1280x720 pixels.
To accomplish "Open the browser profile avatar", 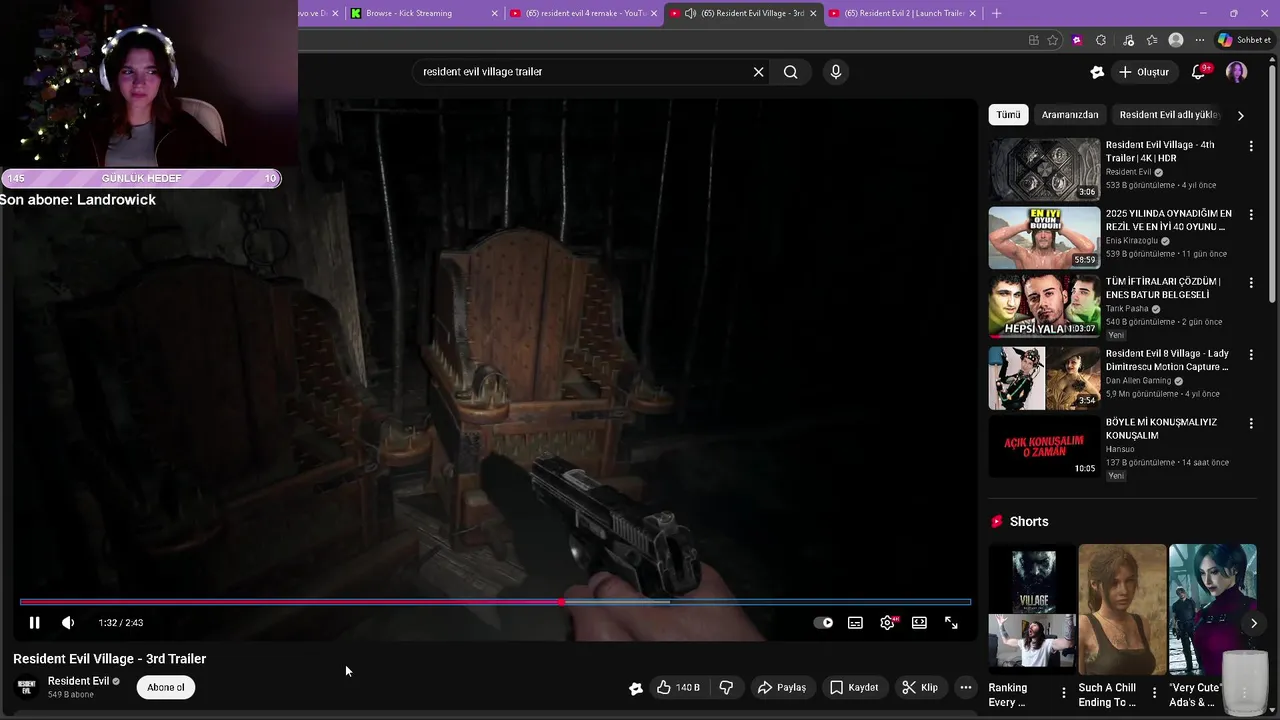I will (x=1176, y=40).
